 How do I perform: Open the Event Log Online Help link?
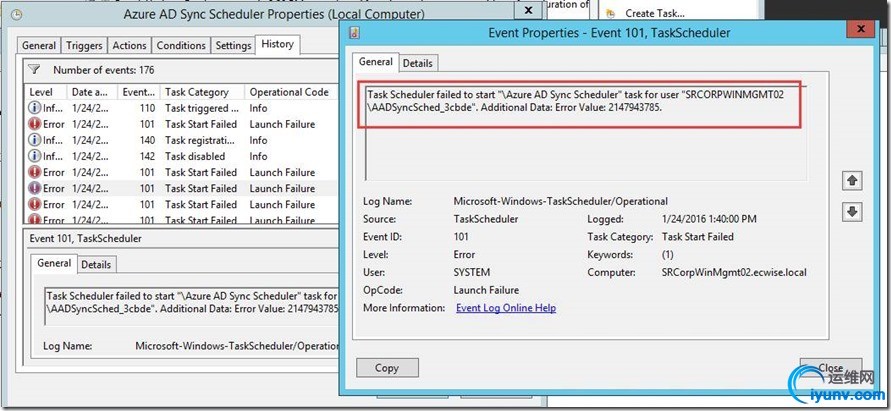click(x=506, y=308)
